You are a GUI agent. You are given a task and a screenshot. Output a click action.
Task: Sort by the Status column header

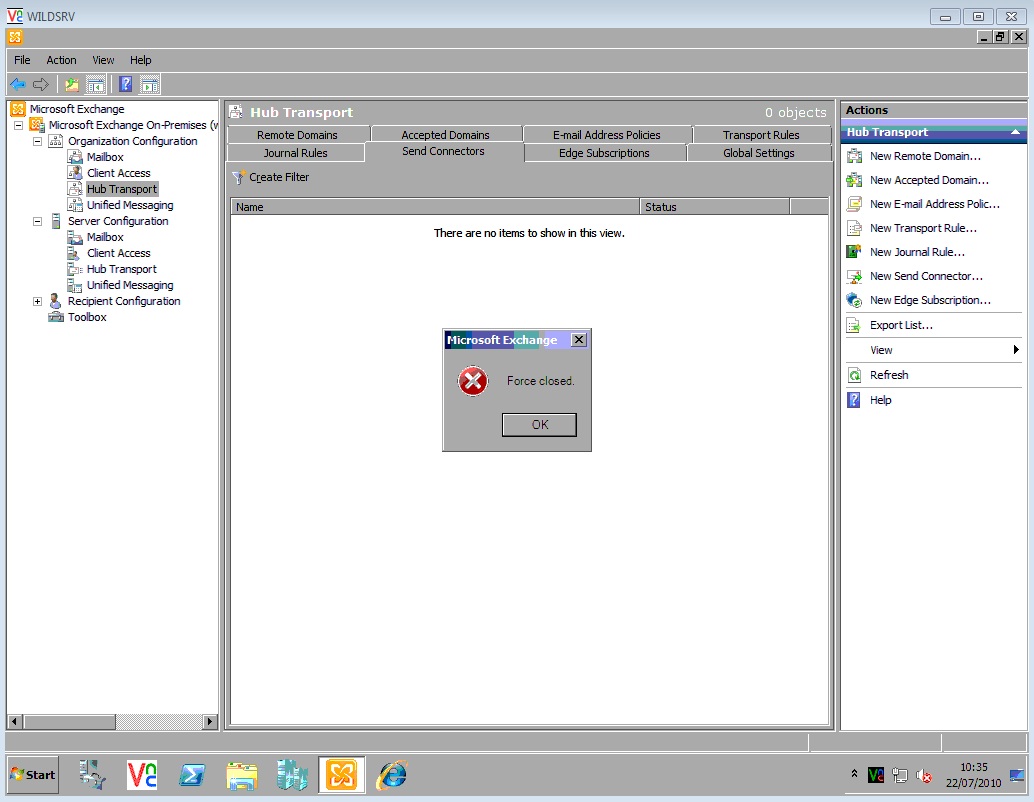[715, 207]
